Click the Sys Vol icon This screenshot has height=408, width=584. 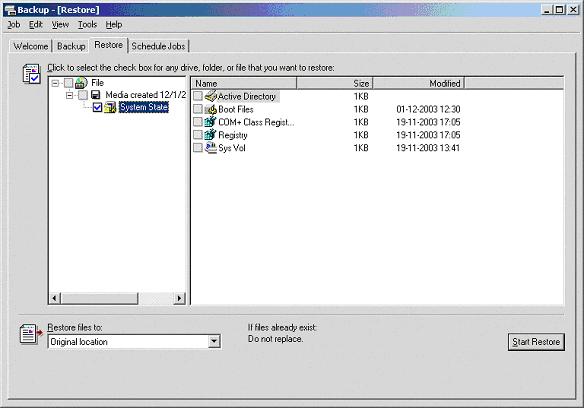pos(211,148)
